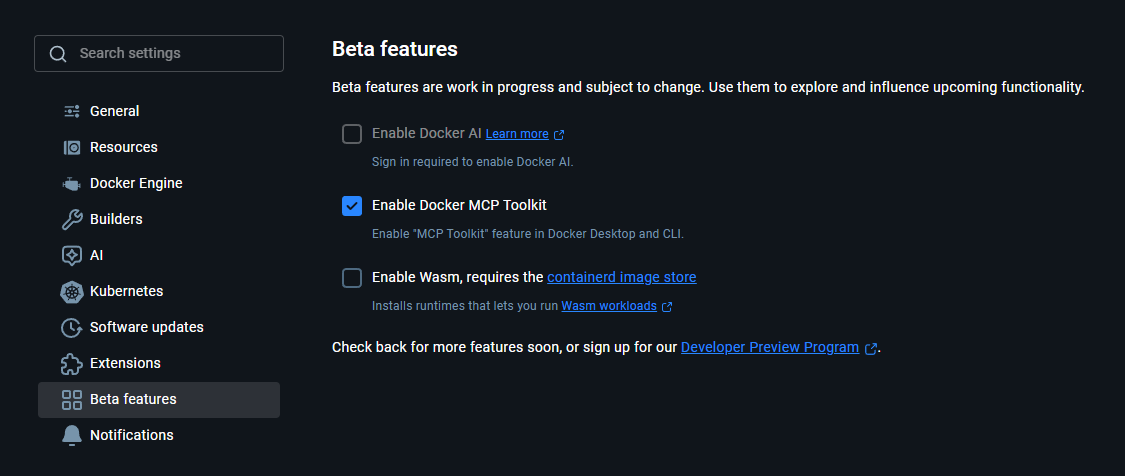Open the Wasm workloads link
Image resolution: width=1125 pixels, height=476 pixels.
pyautogui.click(x=609, y=306)
